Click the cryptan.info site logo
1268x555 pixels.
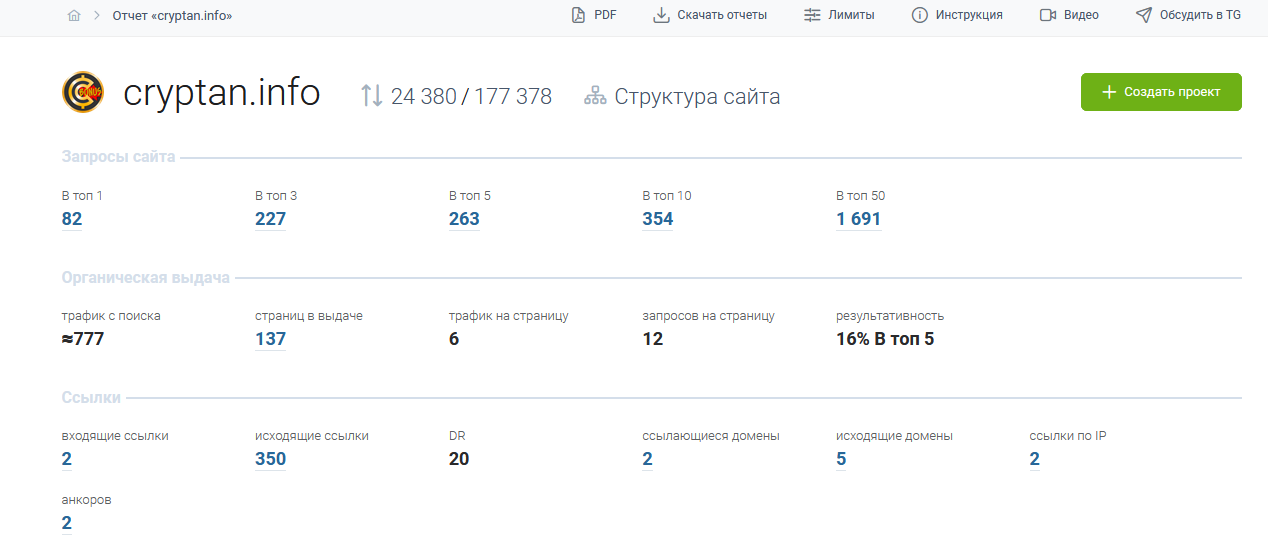pyautogui.click(x=83, y=93)
